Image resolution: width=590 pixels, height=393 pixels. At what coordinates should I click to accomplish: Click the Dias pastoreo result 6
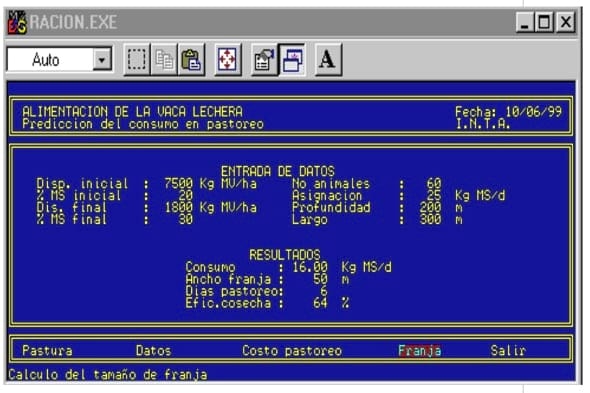(324, 291)
